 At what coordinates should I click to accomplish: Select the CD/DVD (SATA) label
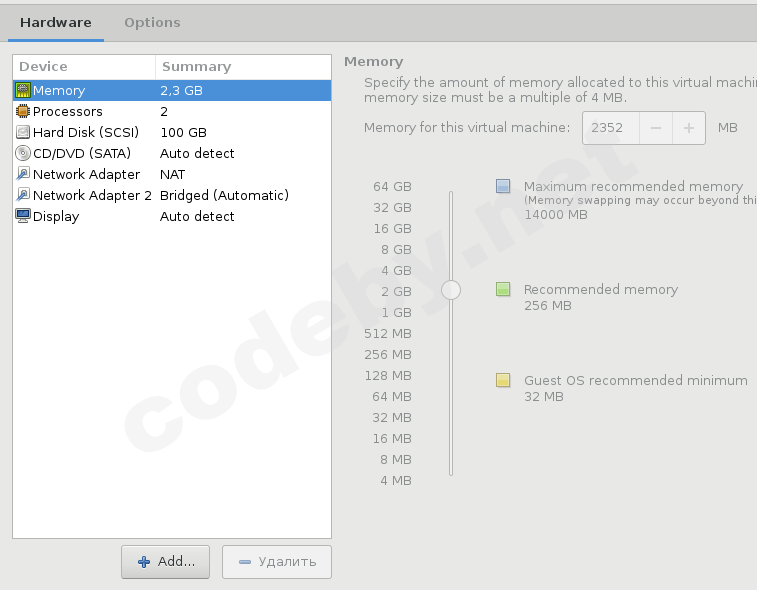pos(82,153)
